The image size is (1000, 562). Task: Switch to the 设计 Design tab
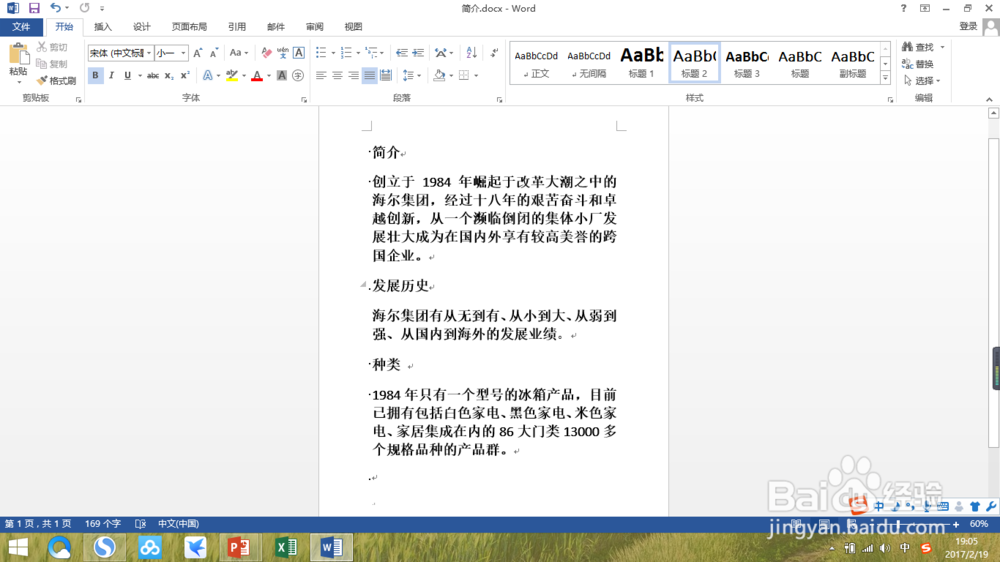pyautogui.click(x=142, y=27)
